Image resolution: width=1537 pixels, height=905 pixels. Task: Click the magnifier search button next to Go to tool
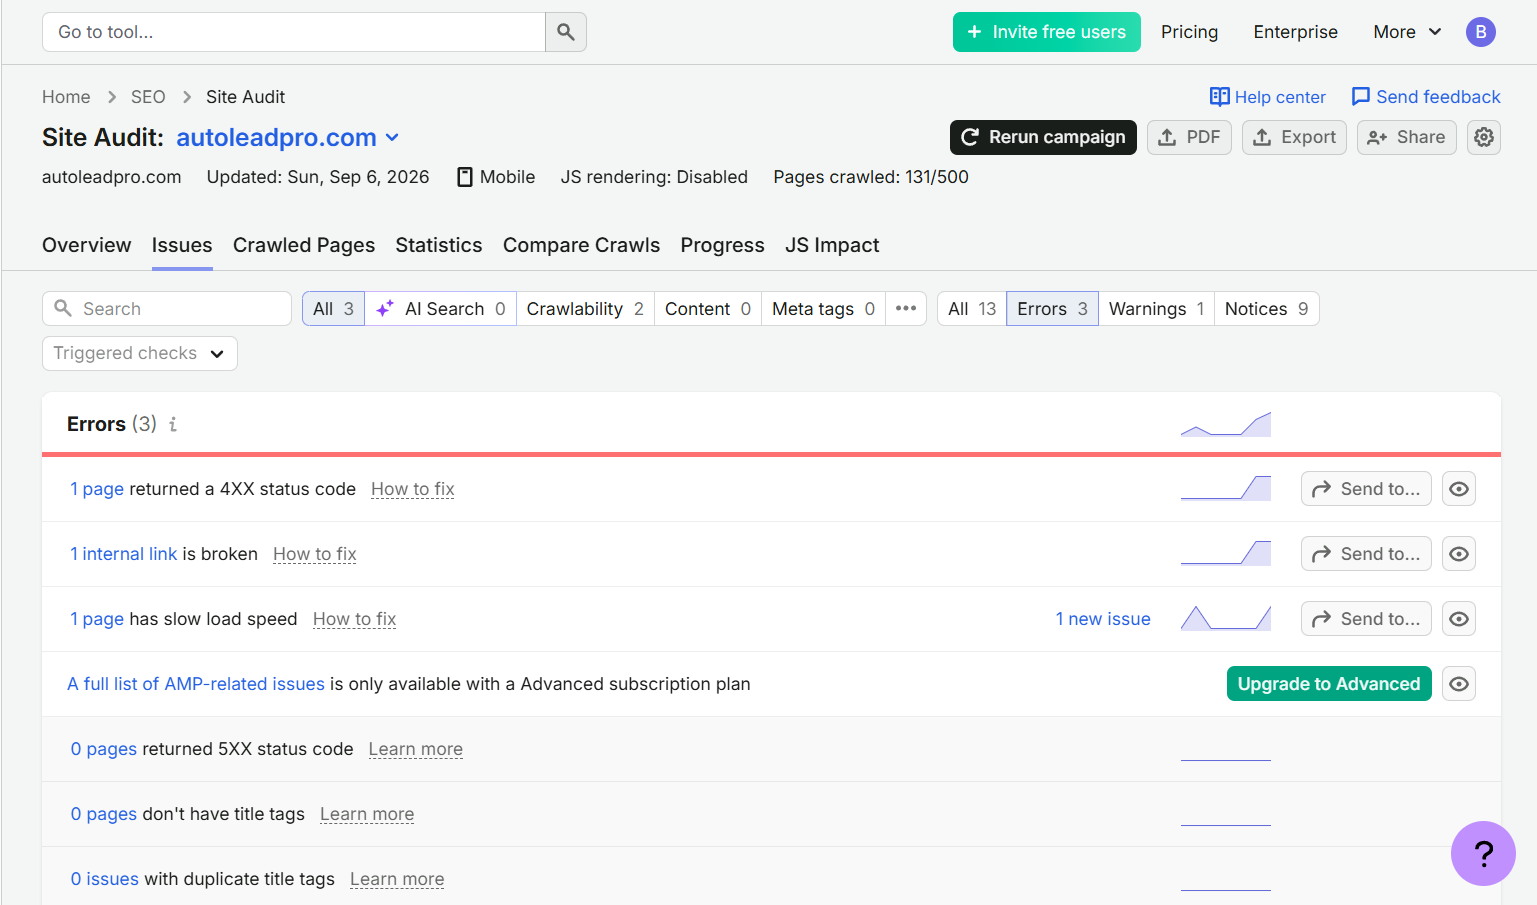566,32
